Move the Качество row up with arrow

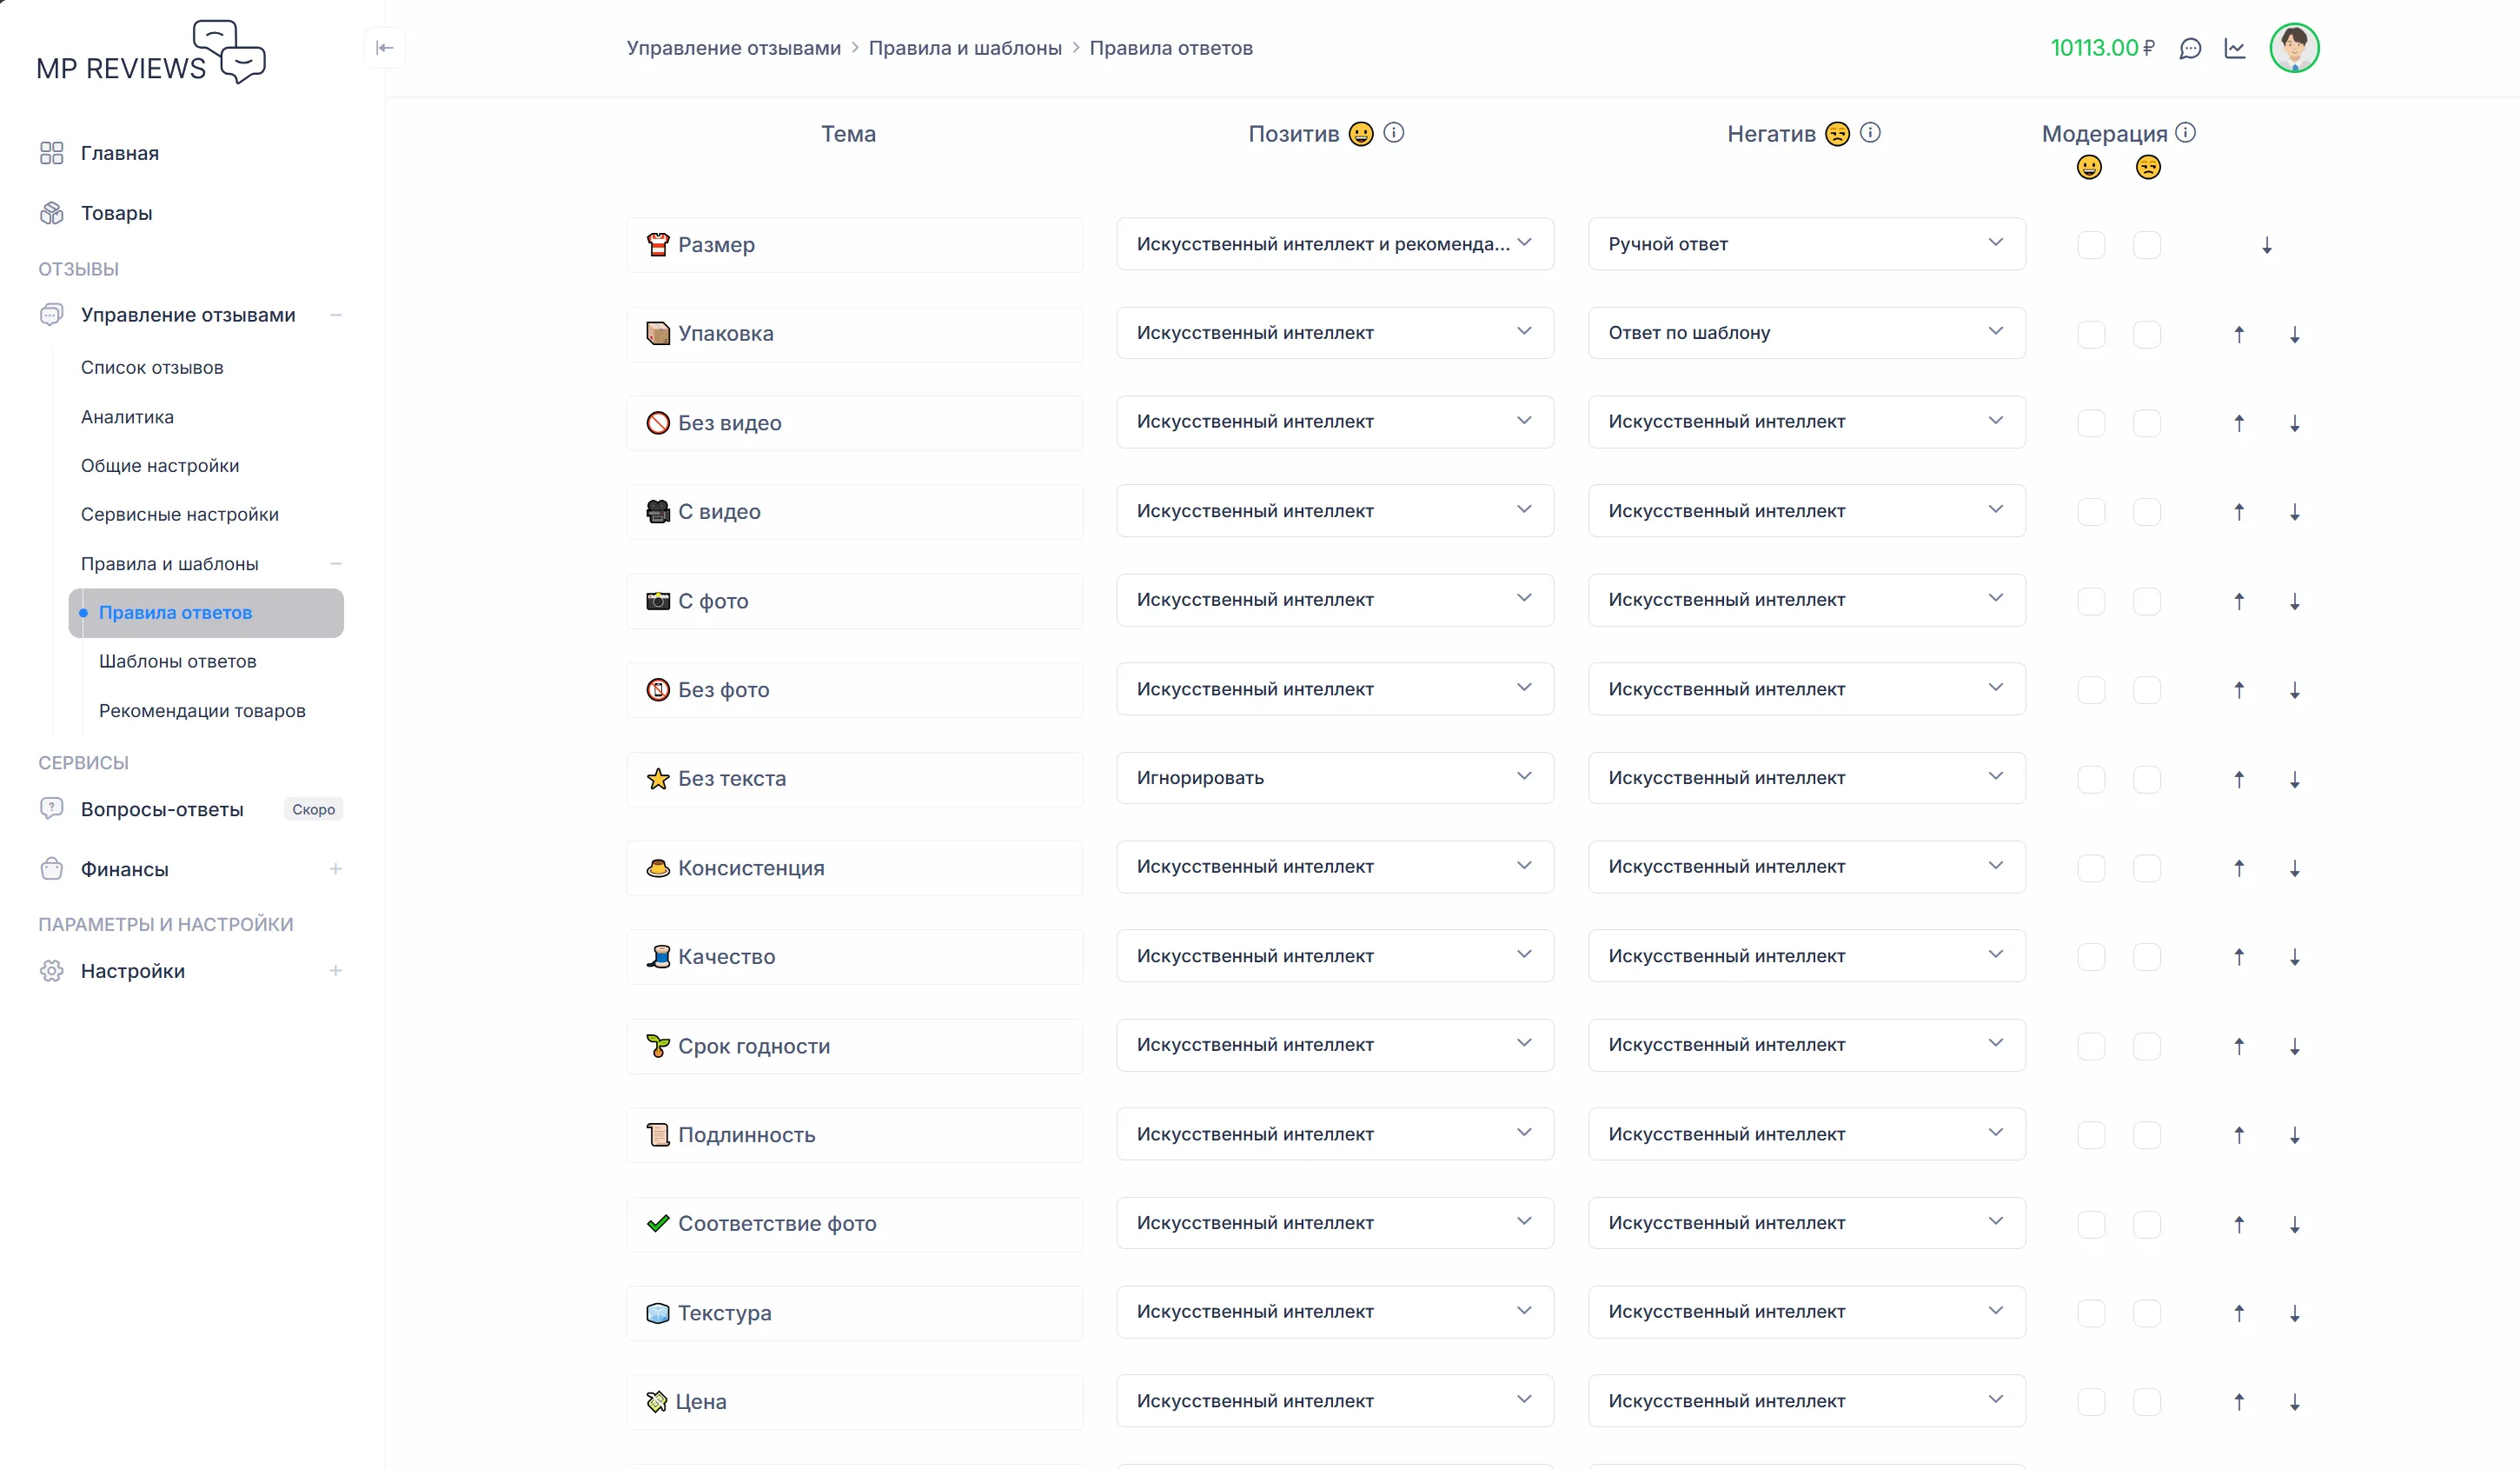tap(2239, 956)
